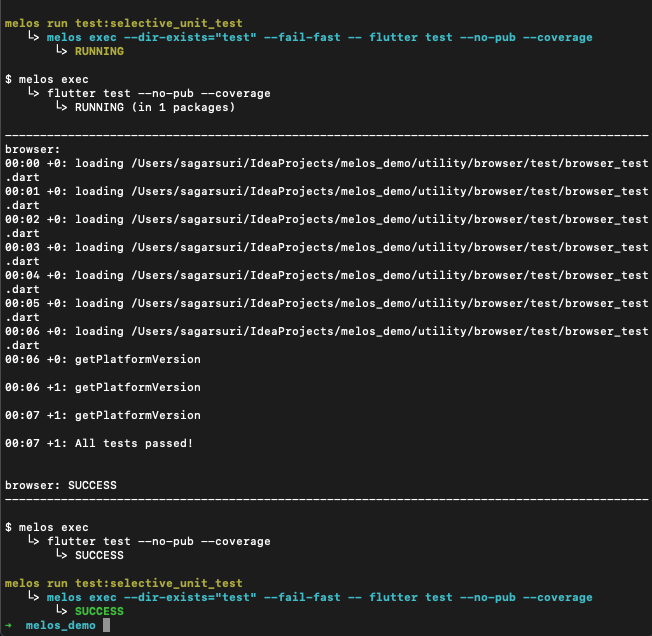652x636 pixels.
Task: Click last yellow "melos run test:selective_unit_test" line
Action: [x=123, y=583]
